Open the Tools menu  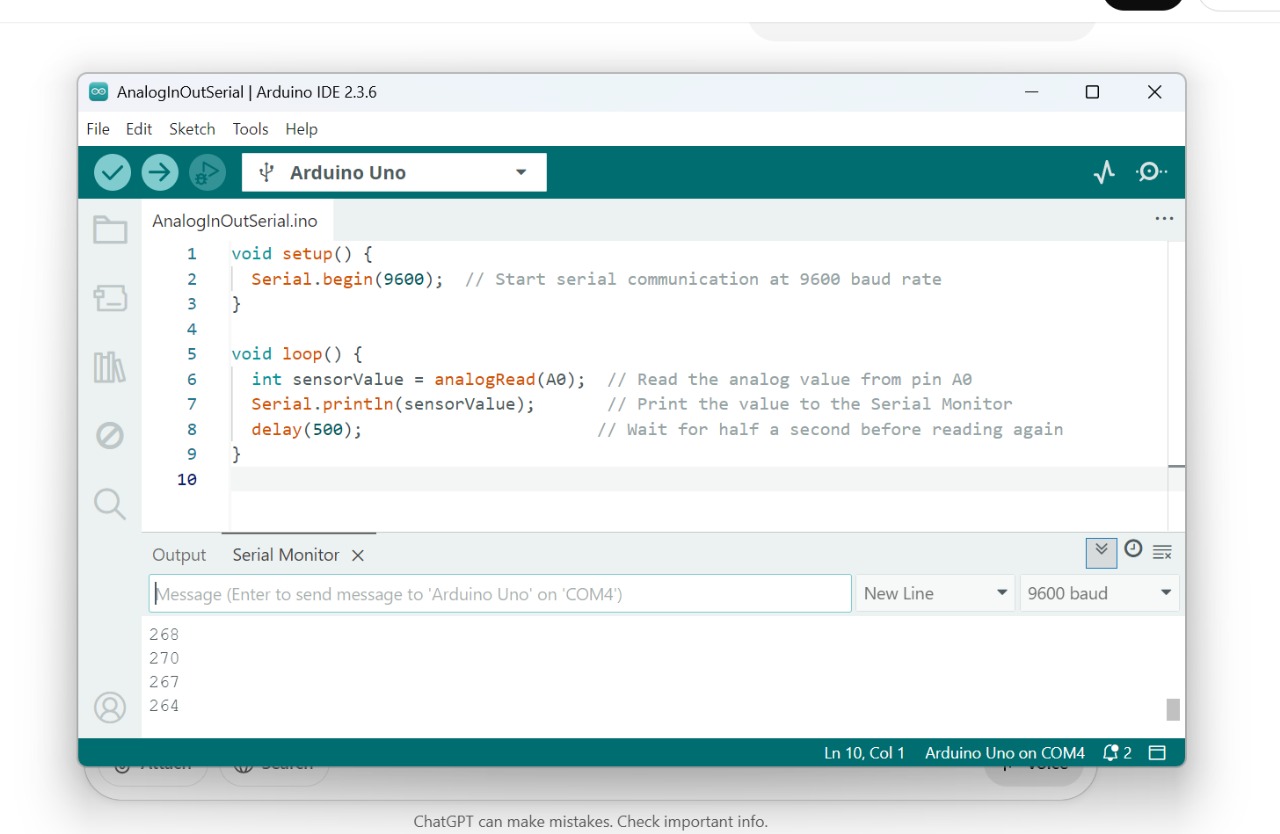[x=250, y=129]
